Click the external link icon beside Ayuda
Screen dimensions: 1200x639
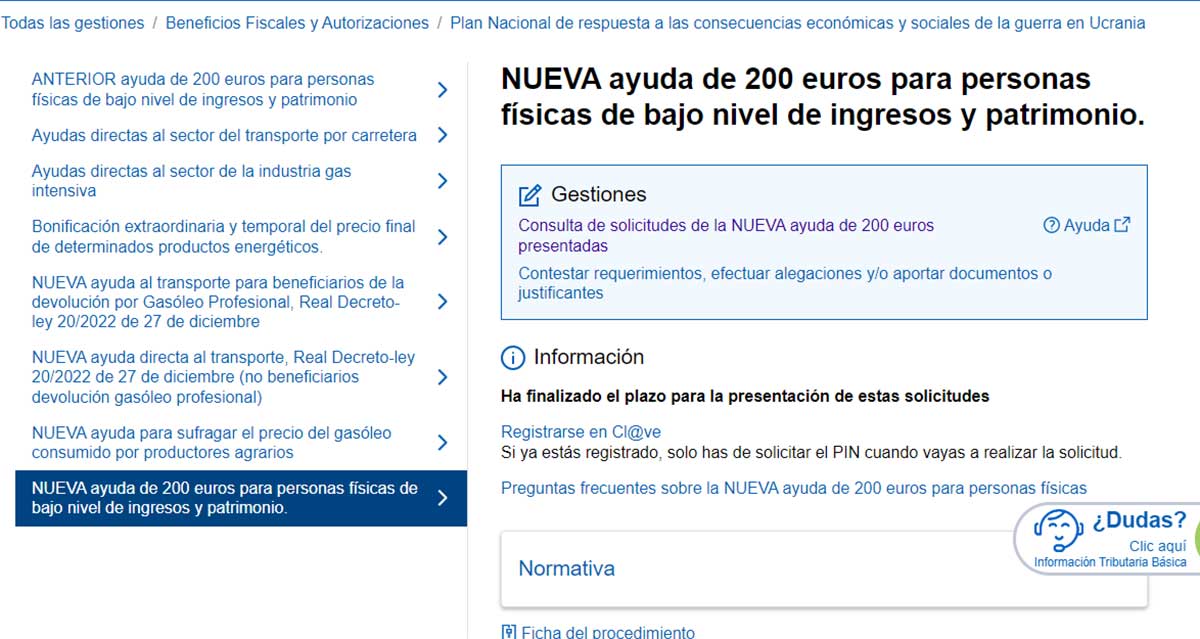1122,225
